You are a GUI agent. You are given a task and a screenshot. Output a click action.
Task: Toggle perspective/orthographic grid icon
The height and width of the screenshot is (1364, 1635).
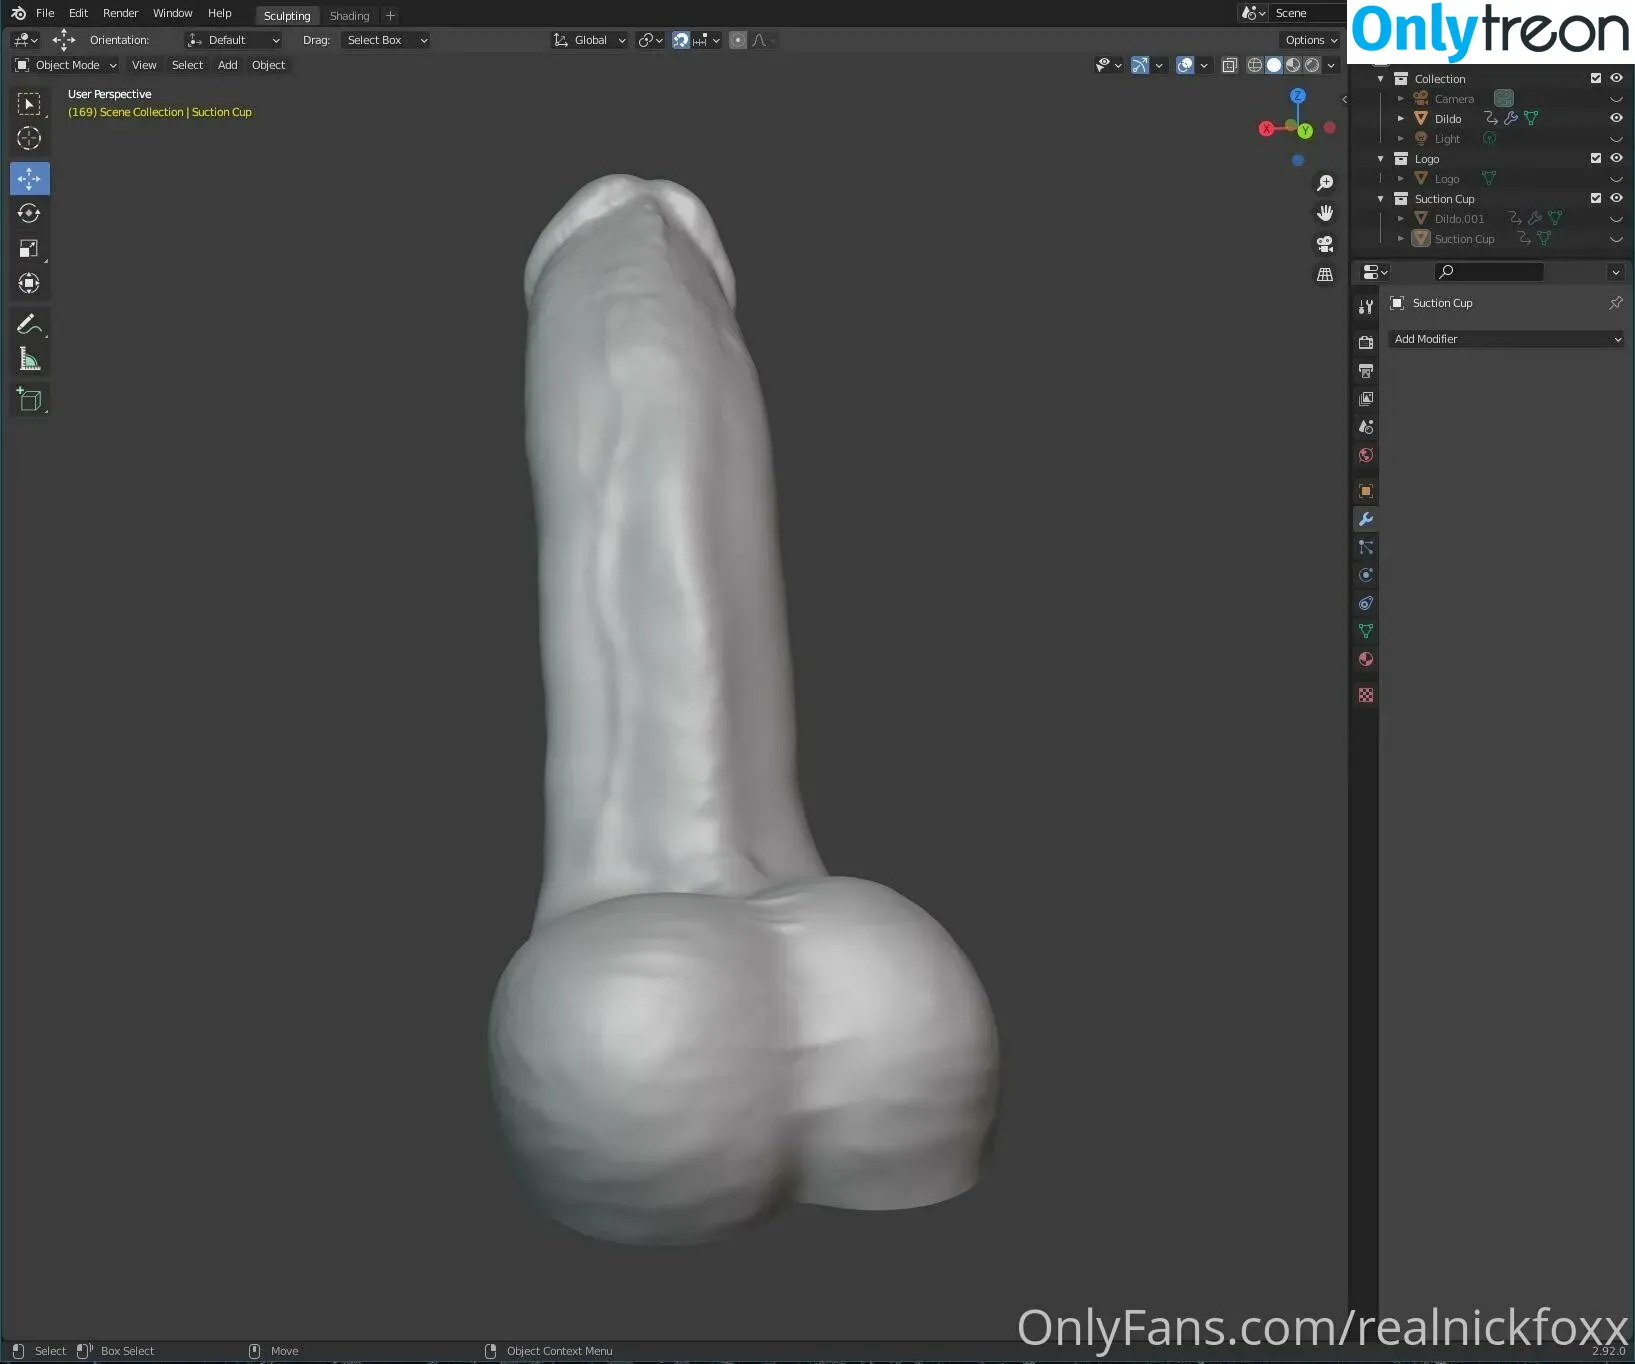coord(1325,274)
